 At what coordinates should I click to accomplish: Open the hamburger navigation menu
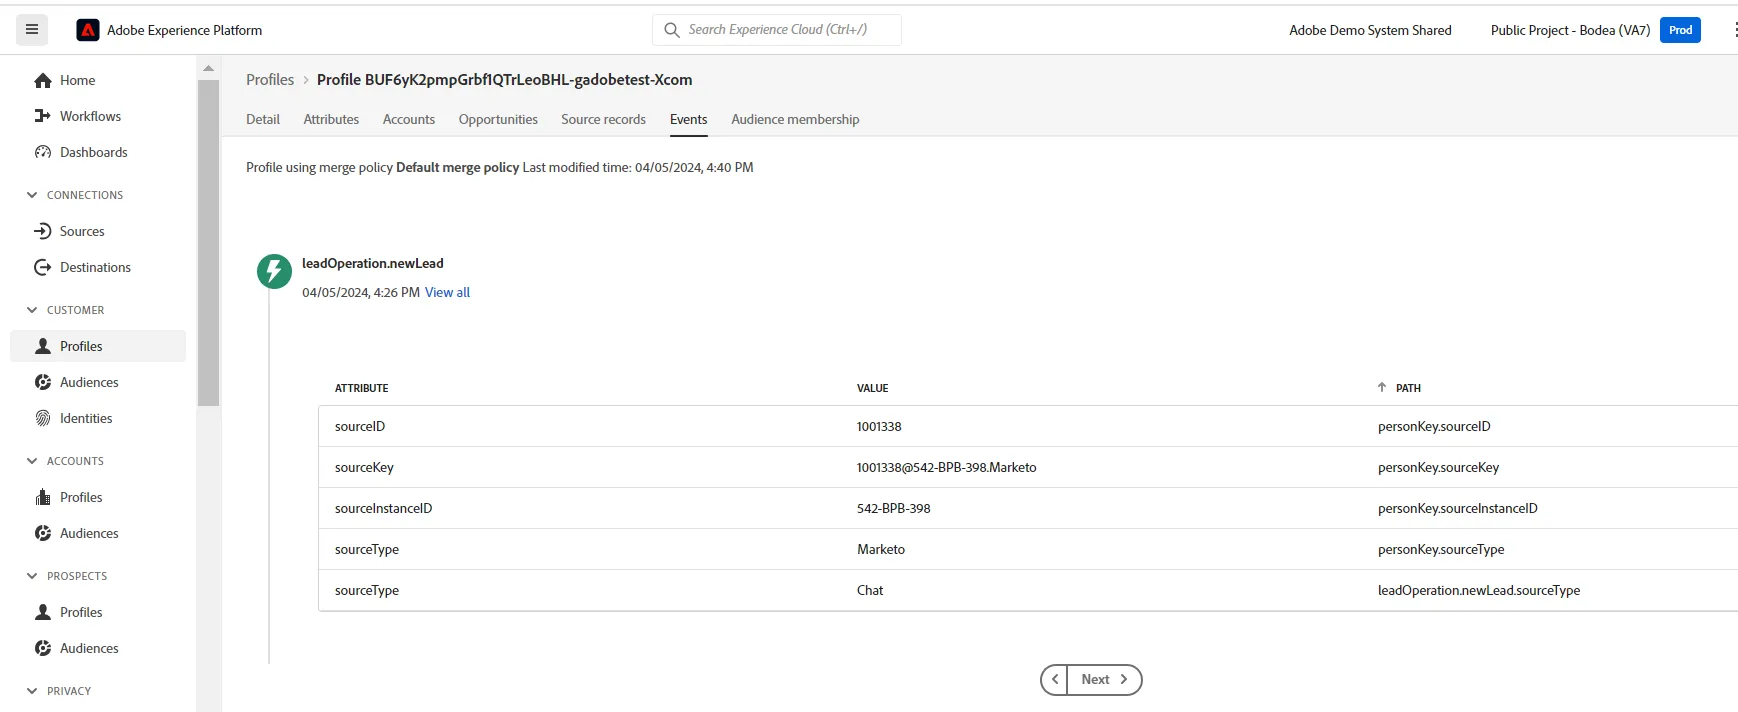pos(32,30)
